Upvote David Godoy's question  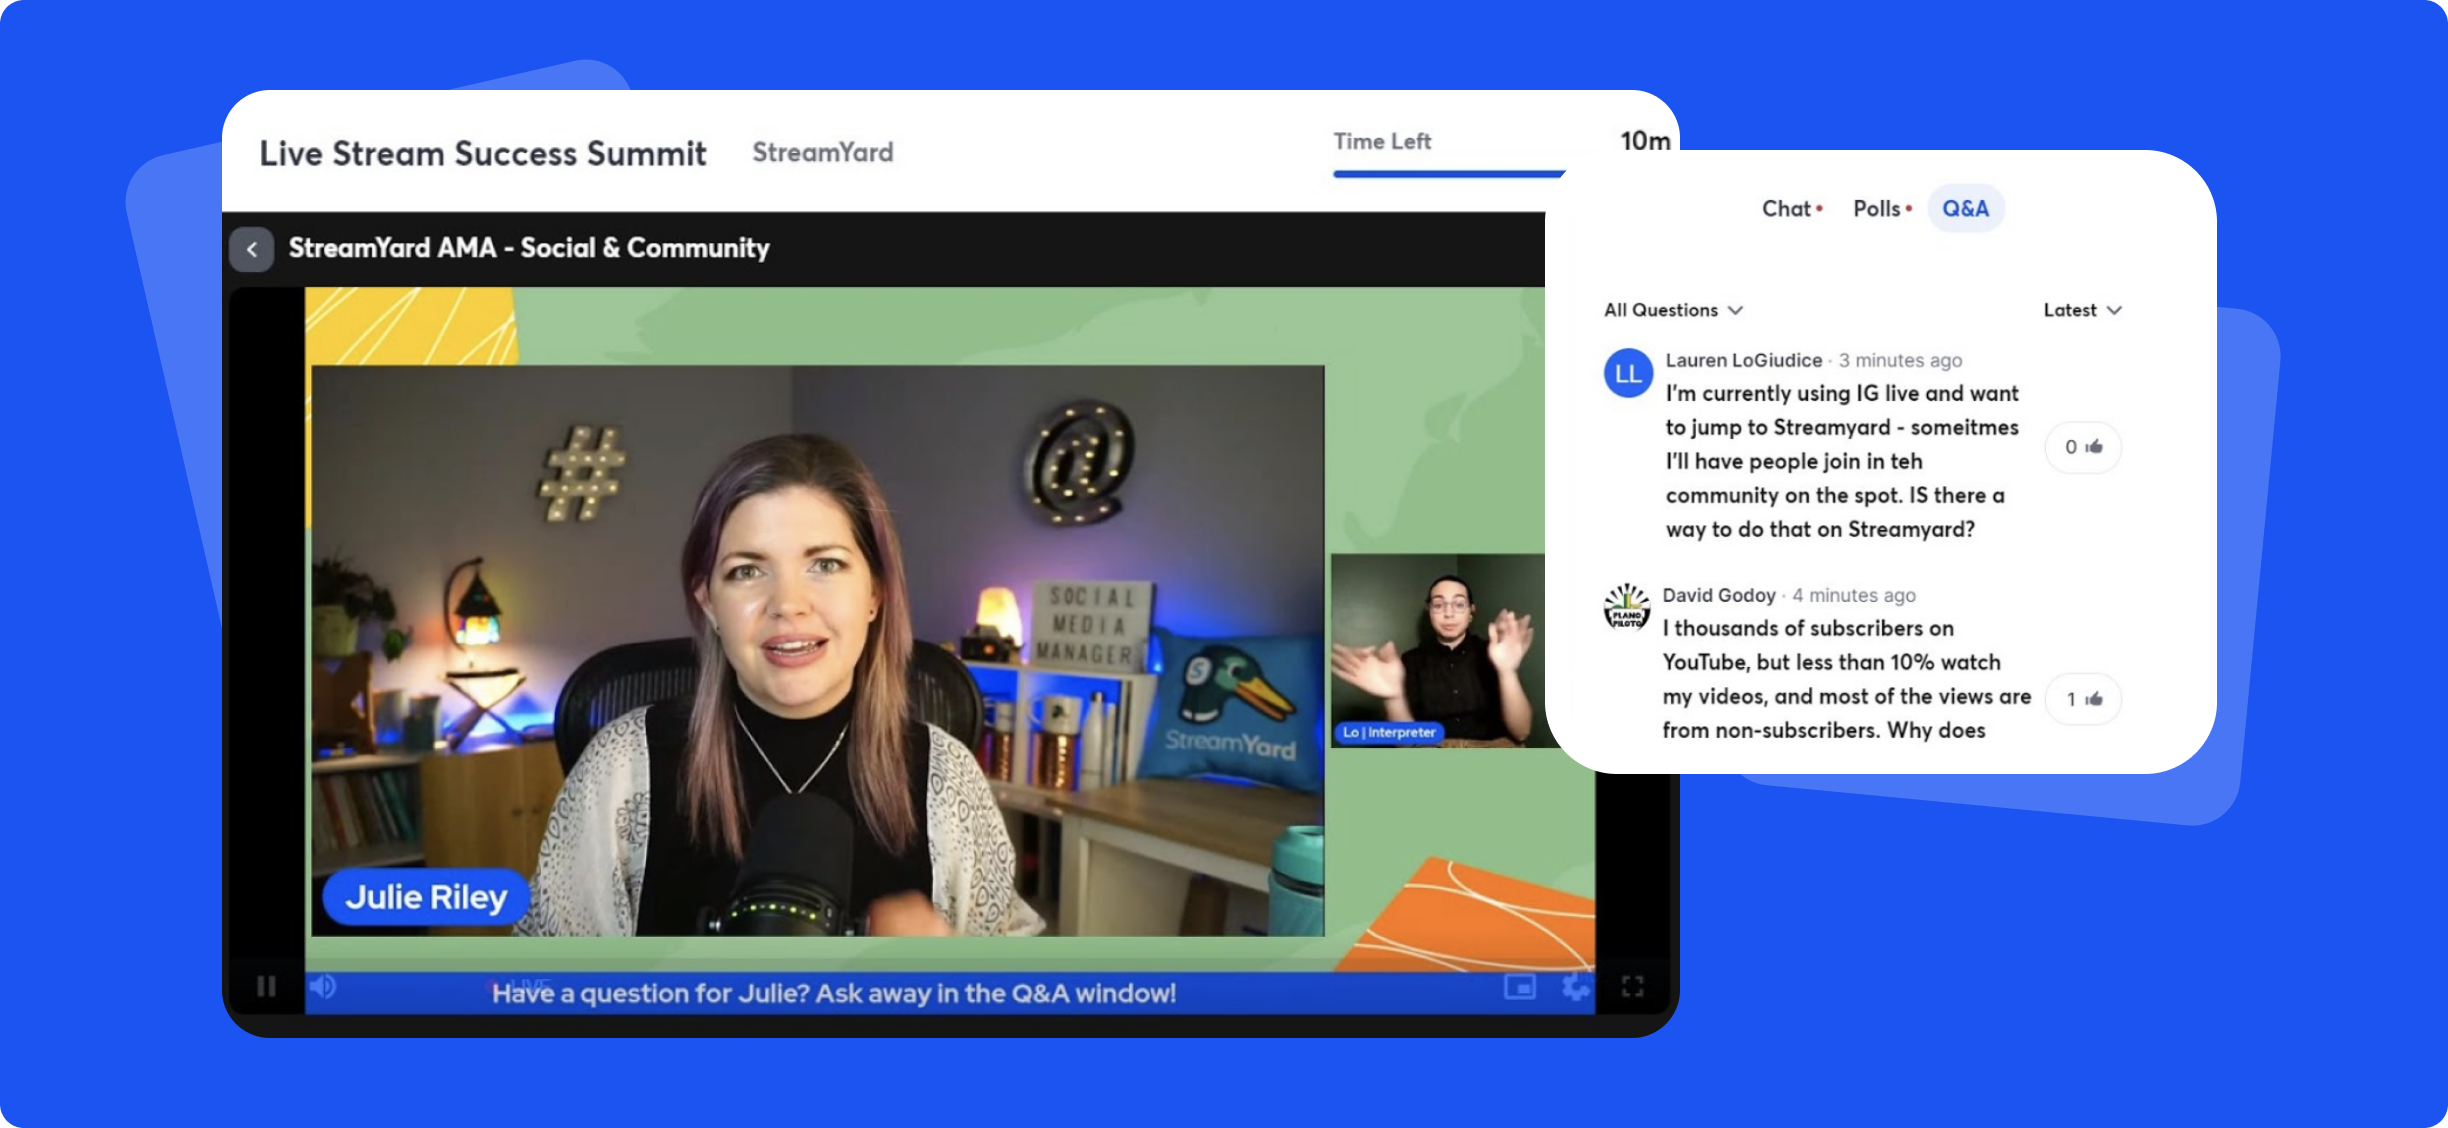2083,699
